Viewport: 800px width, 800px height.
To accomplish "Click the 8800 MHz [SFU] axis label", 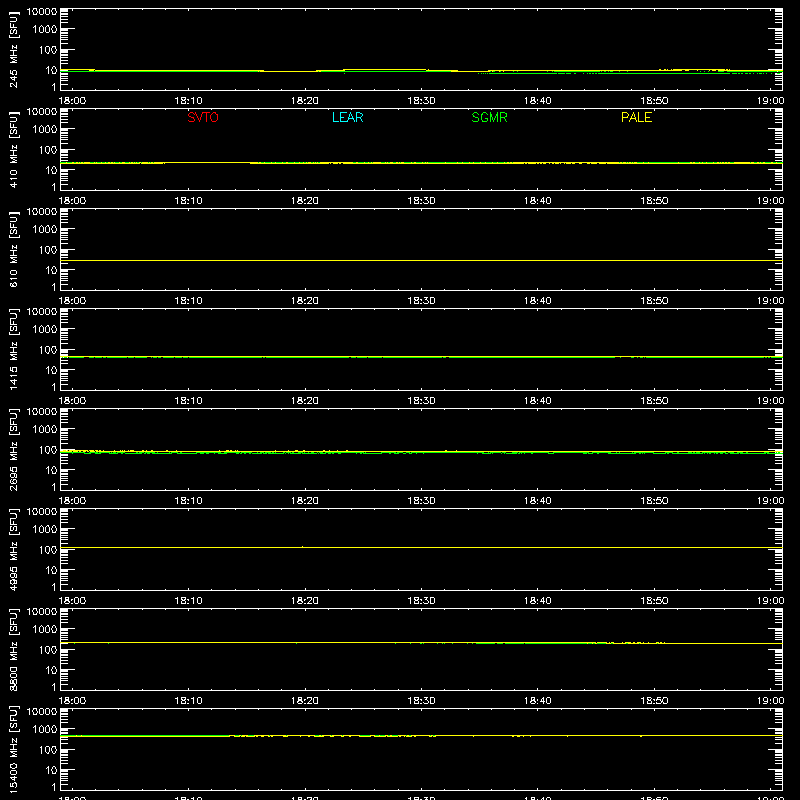I will 14,649.
